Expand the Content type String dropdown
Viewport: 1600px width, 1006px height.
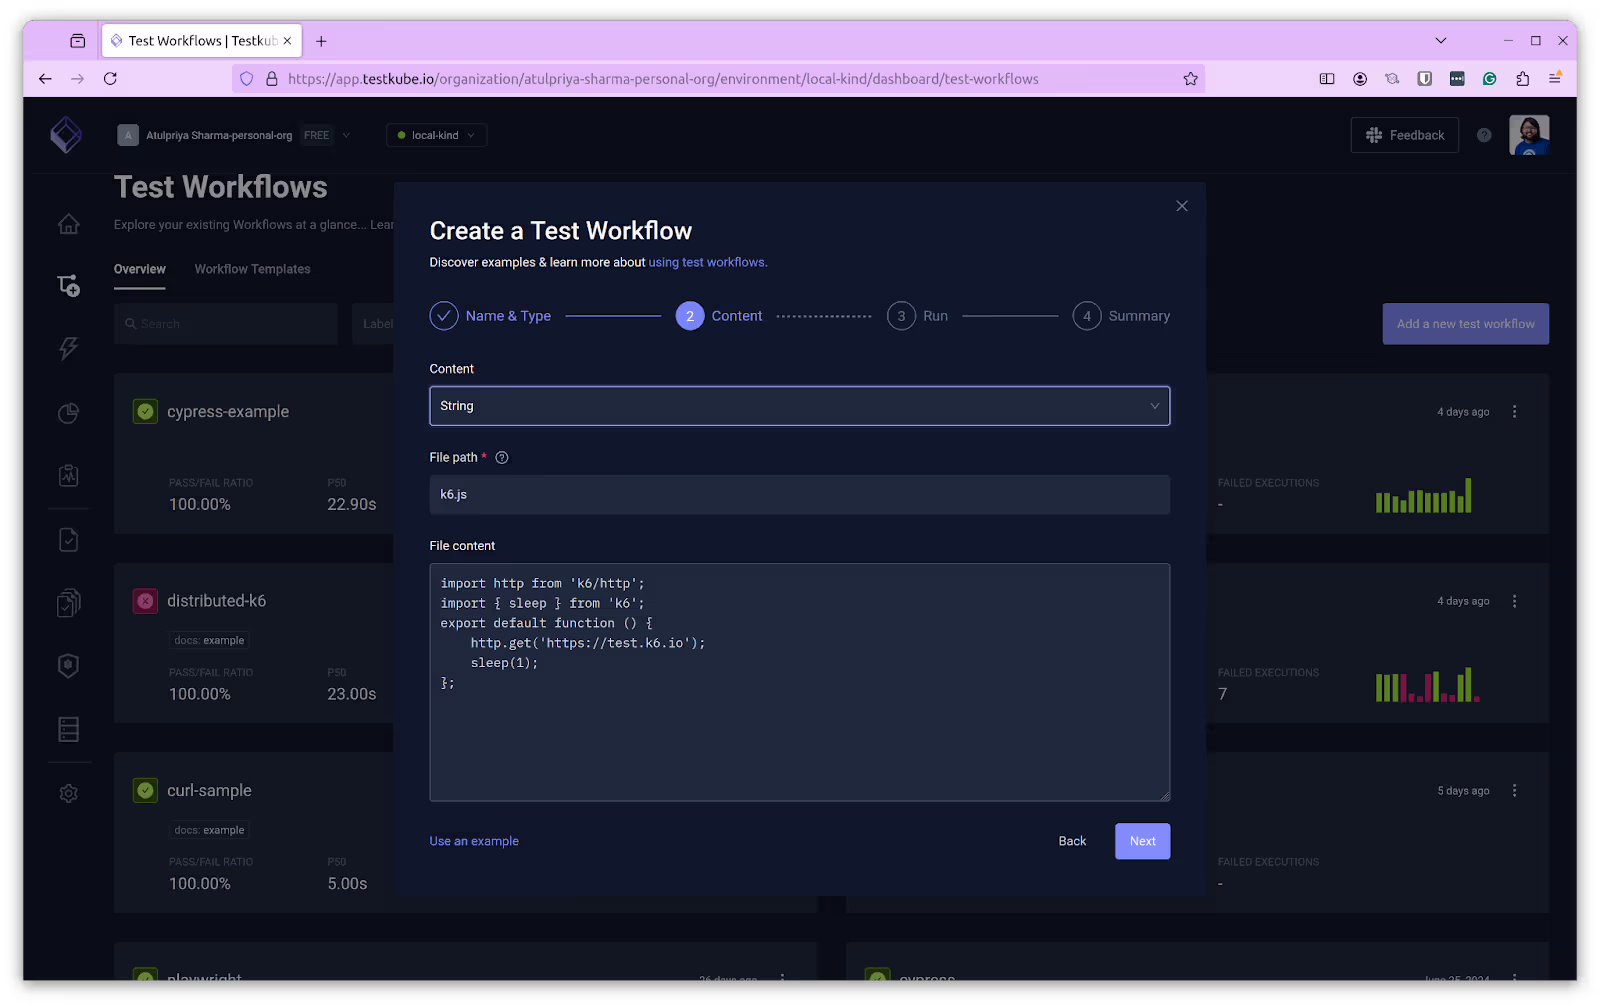point(799,406)
